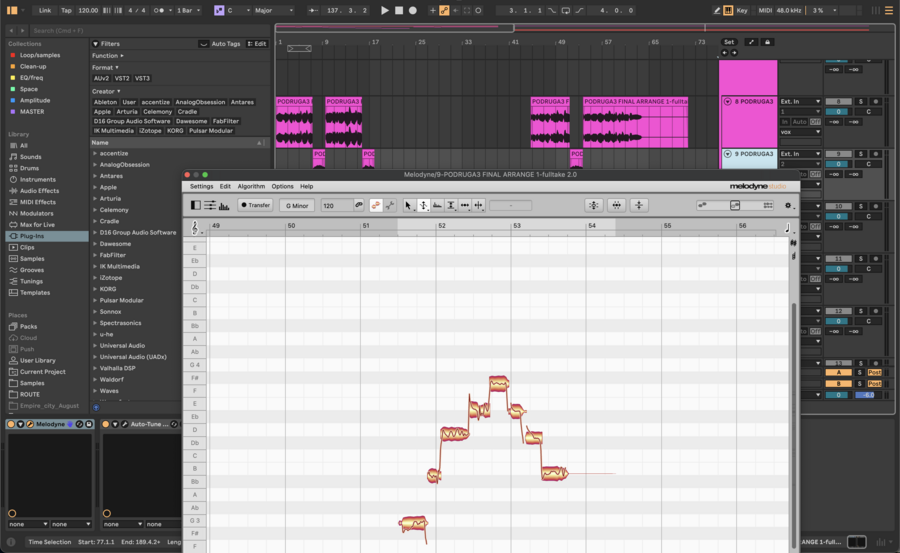Select Melodyne's Timing tool
This screenshot has width=900, height=553.
pyautogui.click(x=465, y=206)
